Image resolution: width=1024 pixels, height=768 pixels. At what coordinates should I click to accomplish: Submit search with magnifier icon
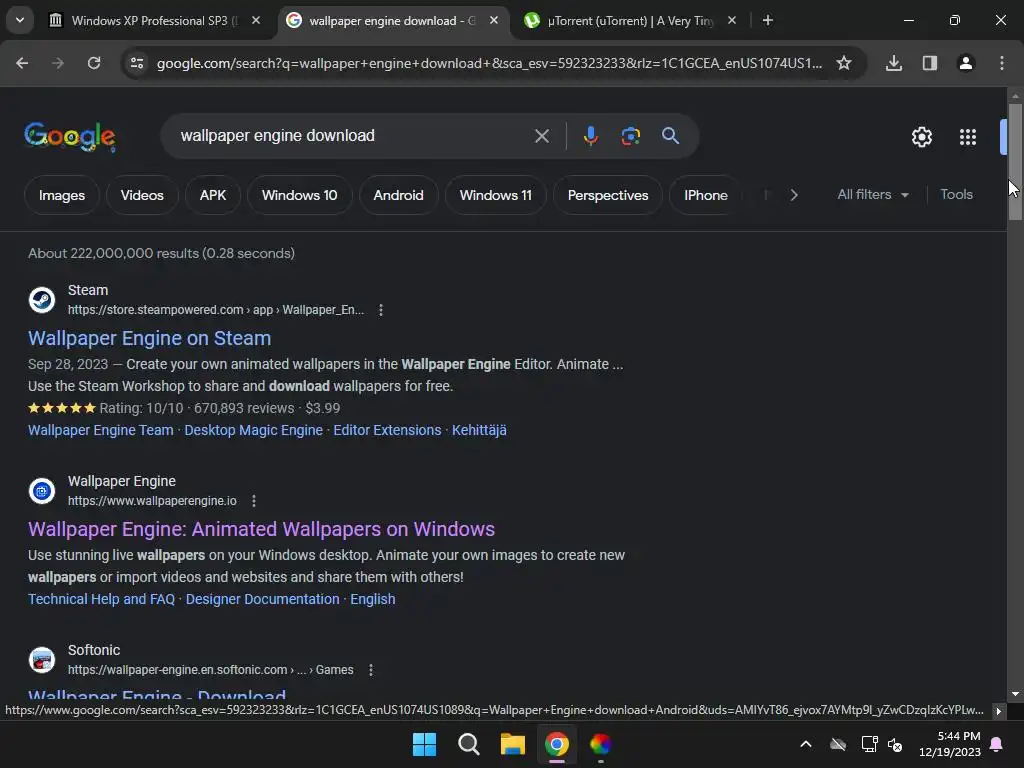point(670,136)
